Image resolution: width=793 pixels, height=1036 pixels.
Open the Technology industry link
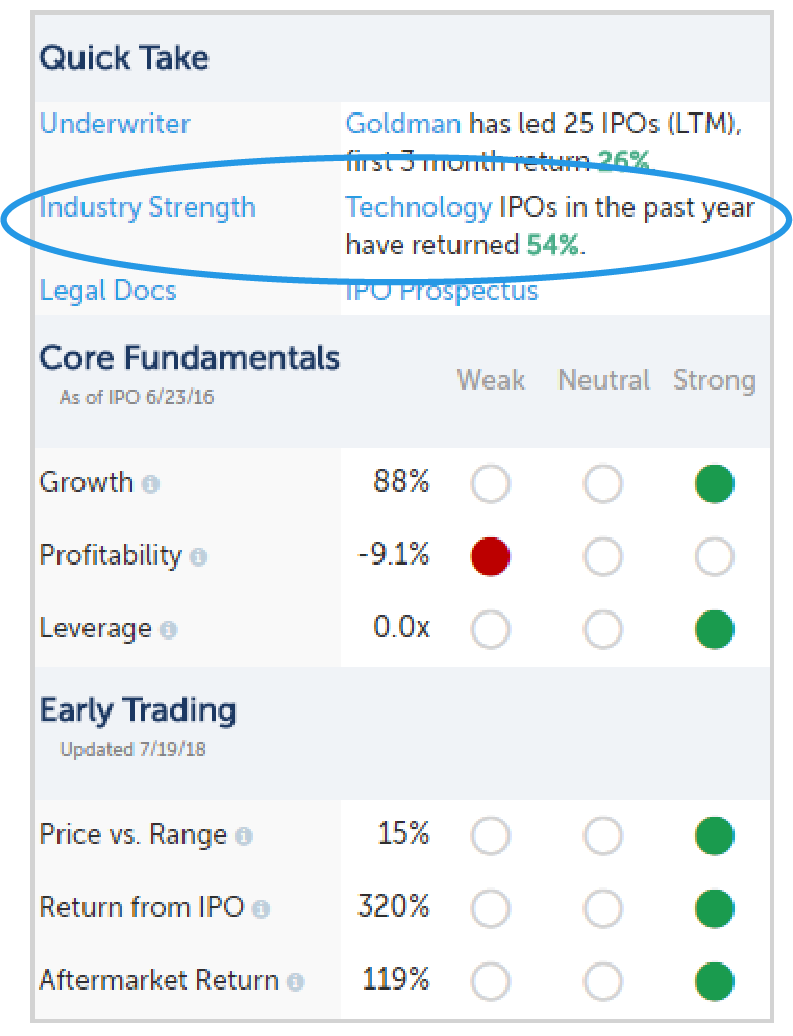[x=419, y=208]
